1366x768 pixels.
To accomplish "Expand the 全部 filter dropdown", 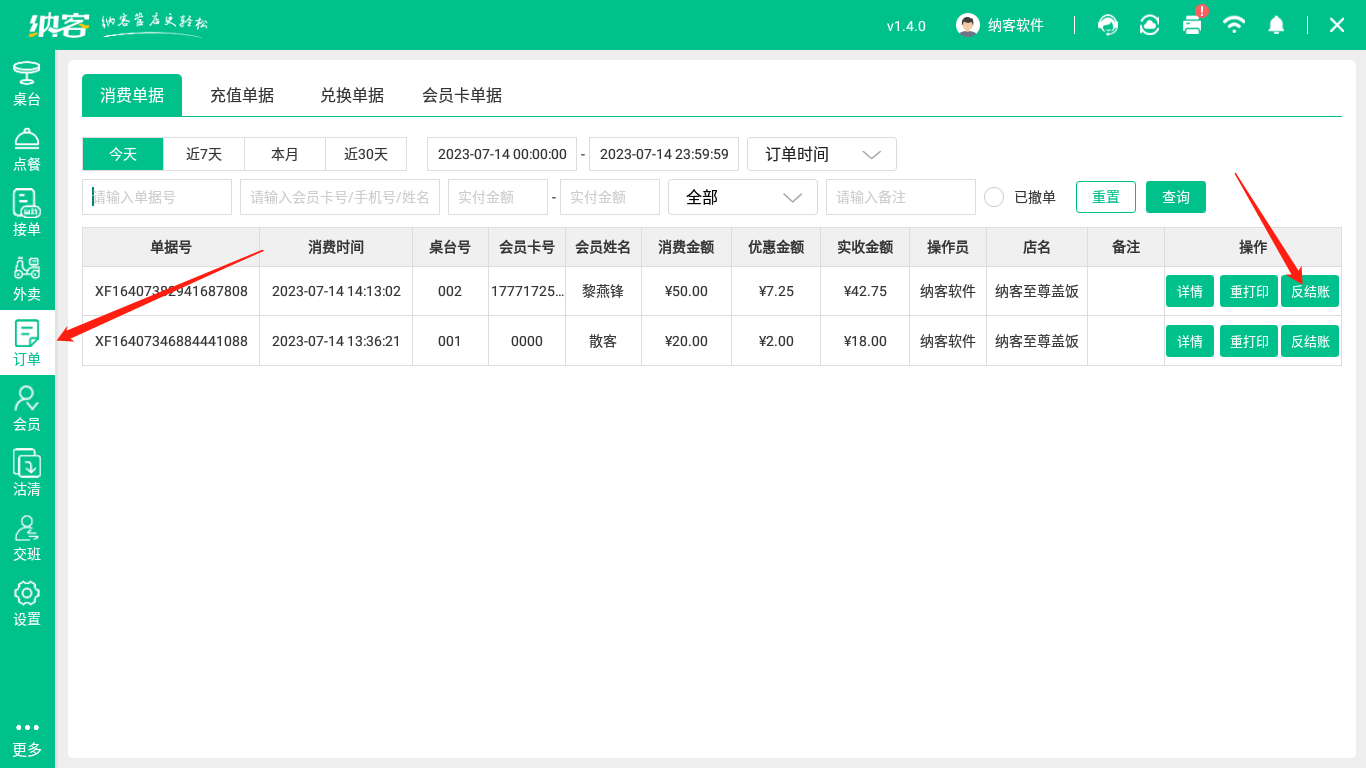I will (x=743, y=197).
